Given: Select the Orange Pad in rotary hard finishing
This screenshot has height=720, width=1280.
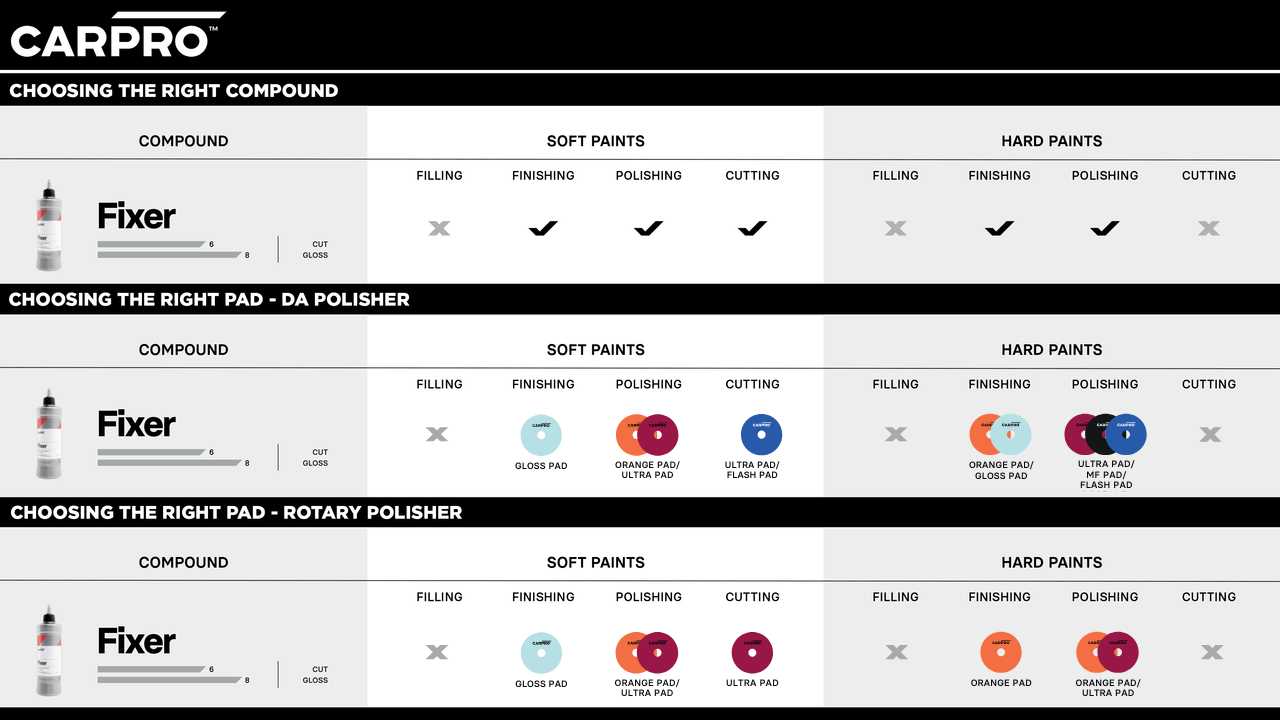Looking at the screenshot, I should [1001, 652].
